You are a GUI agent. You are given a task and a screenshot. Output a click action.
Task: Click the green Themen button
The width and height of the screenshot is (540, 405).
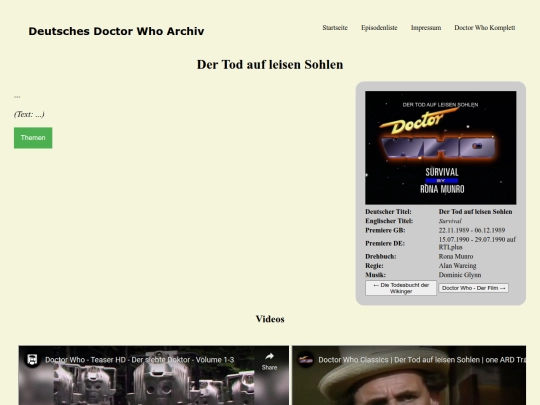tap(33, 138)
